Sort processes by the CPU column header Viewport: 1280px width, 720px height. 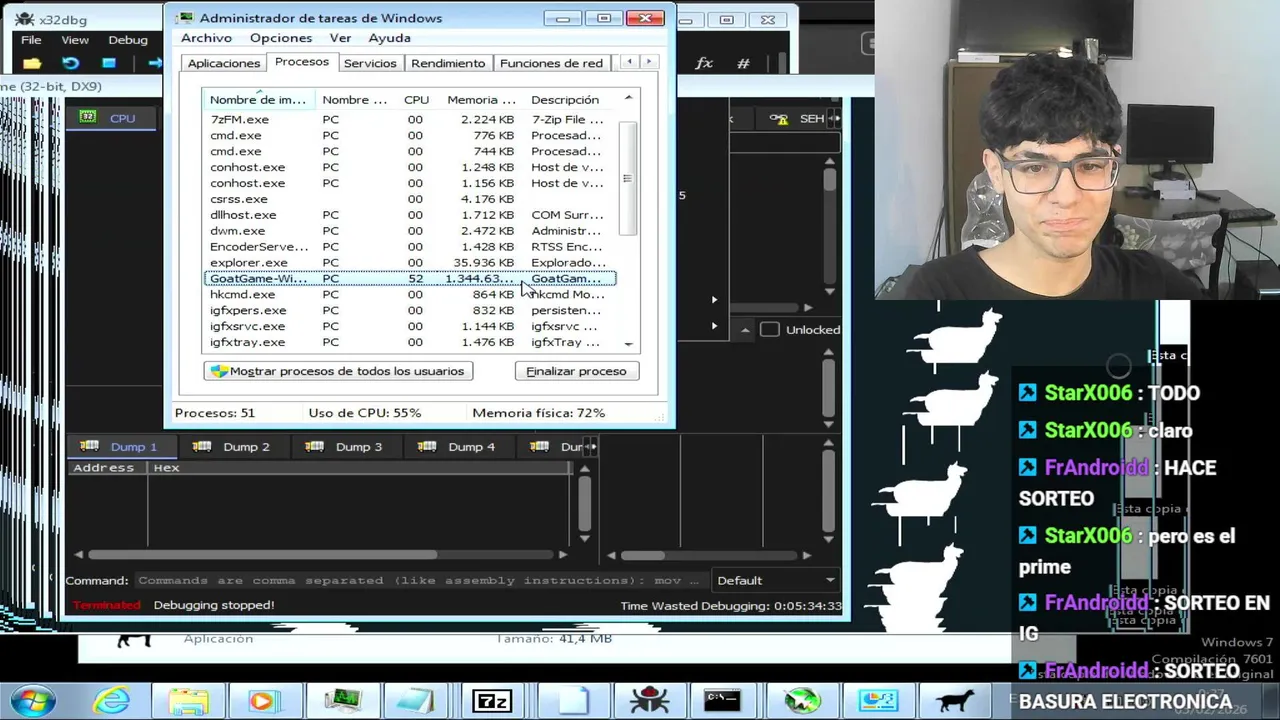click(x=416, y=100)
